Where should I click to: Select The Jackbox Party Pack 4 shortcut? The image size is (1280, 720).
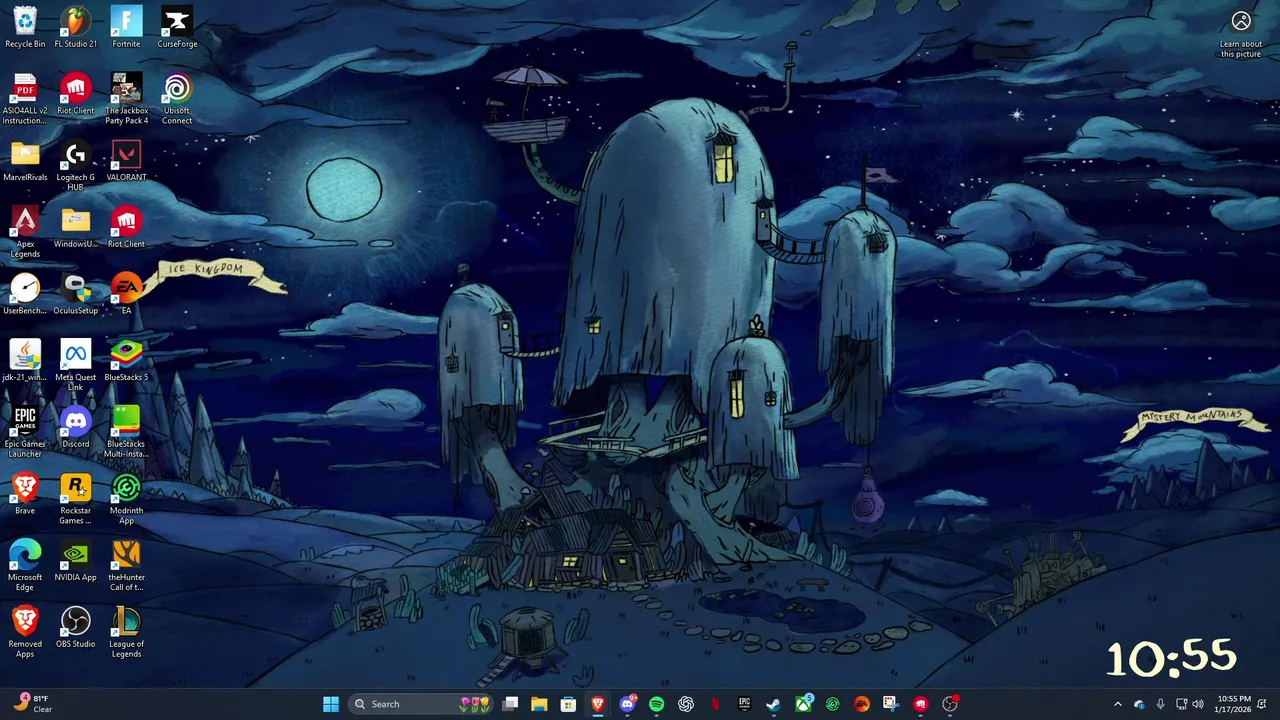click(126, 99)
